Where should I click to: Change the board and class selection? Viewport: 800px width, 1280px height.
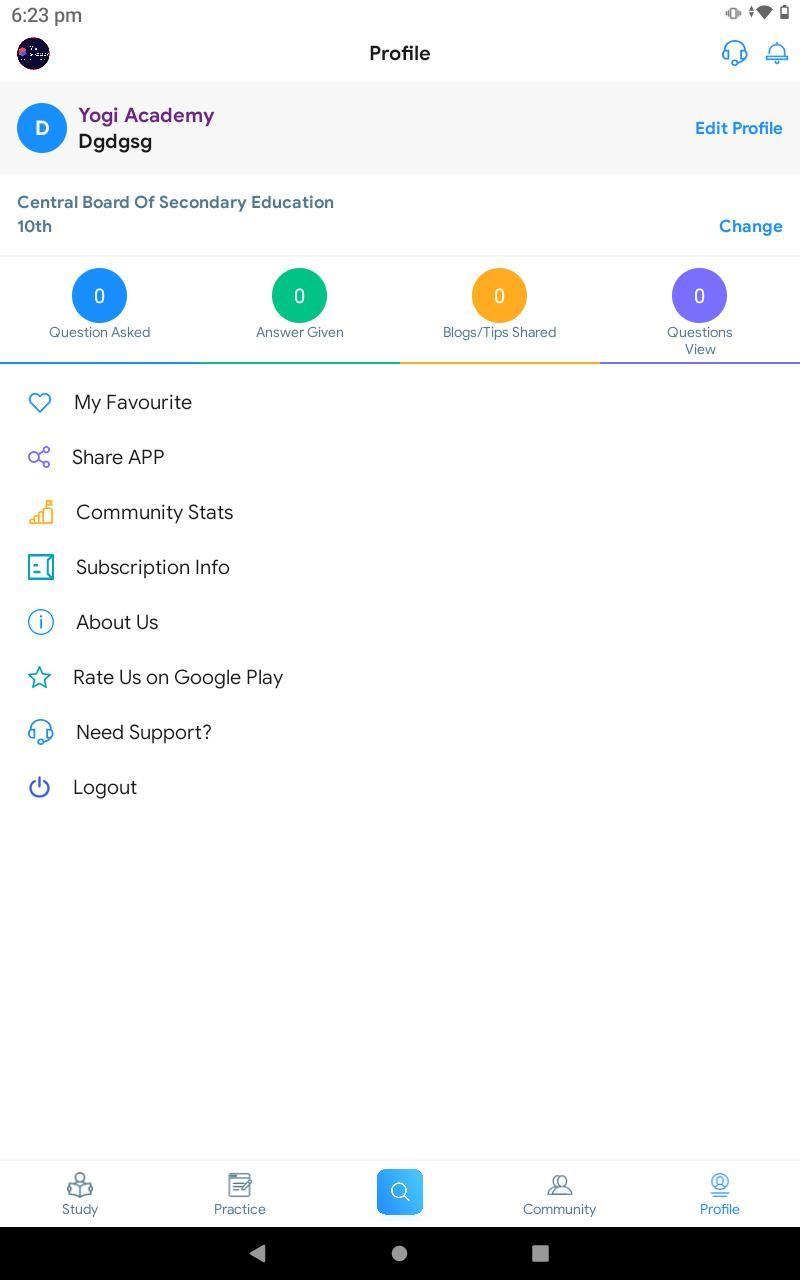click(x=751, y=226)
